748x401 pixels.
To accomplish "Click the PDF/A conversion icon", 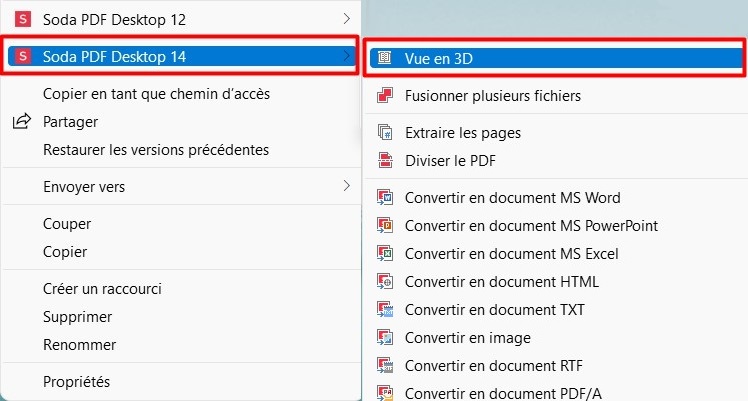I will click(x=384, y=393).
